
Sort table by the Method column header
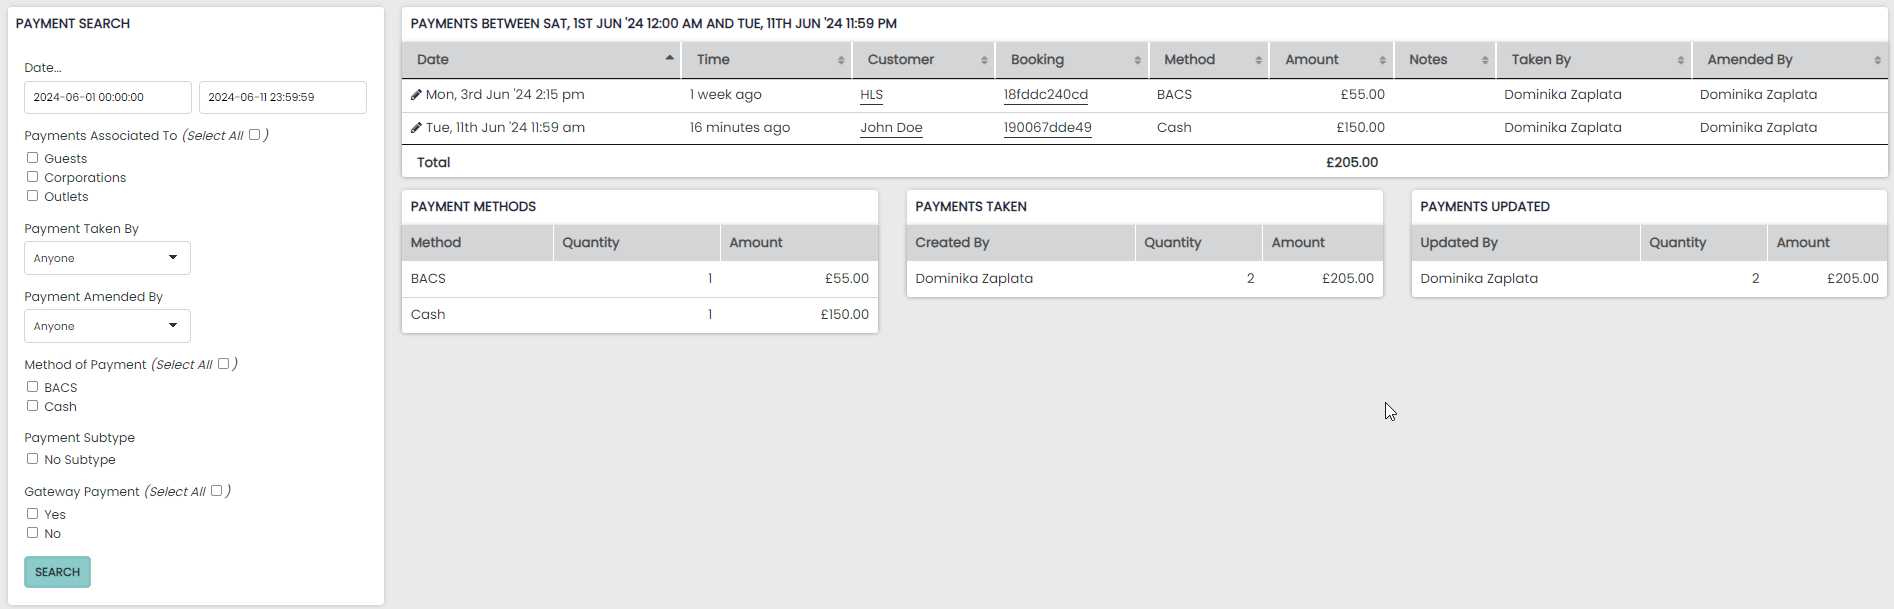1189,60
